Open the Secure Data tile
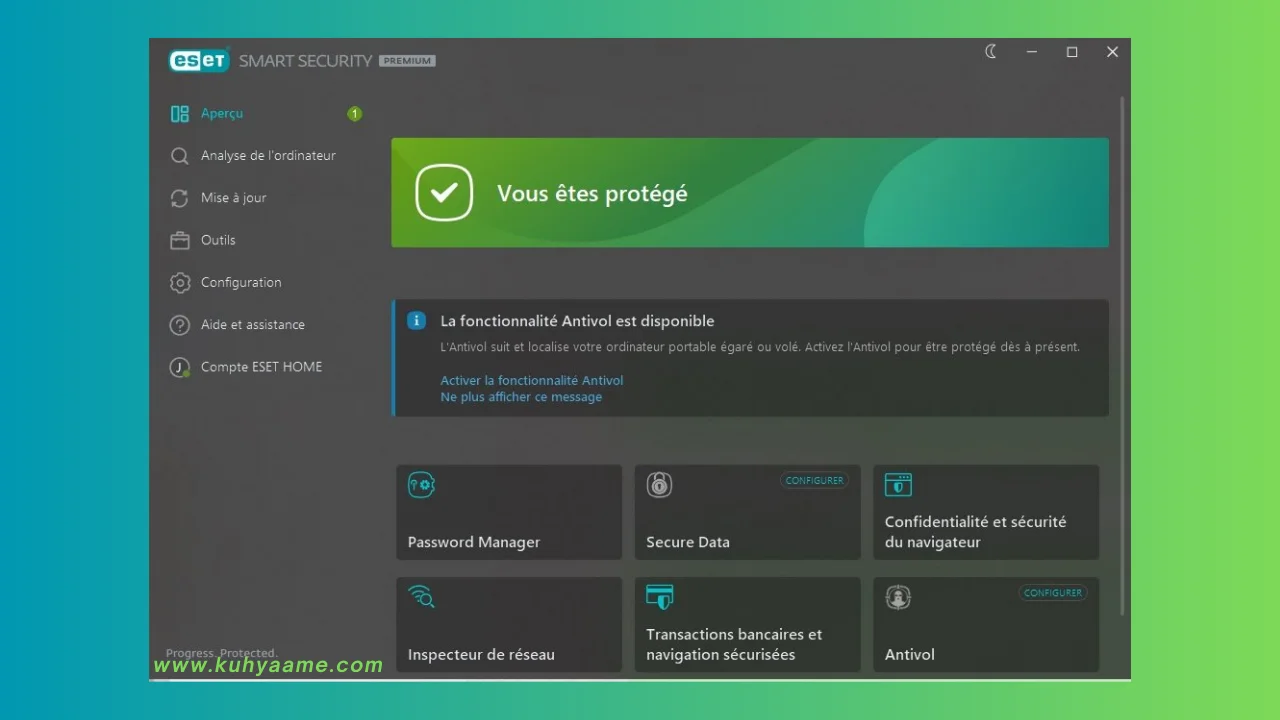Screen dimensions: 1280x720 pos(747,512)
